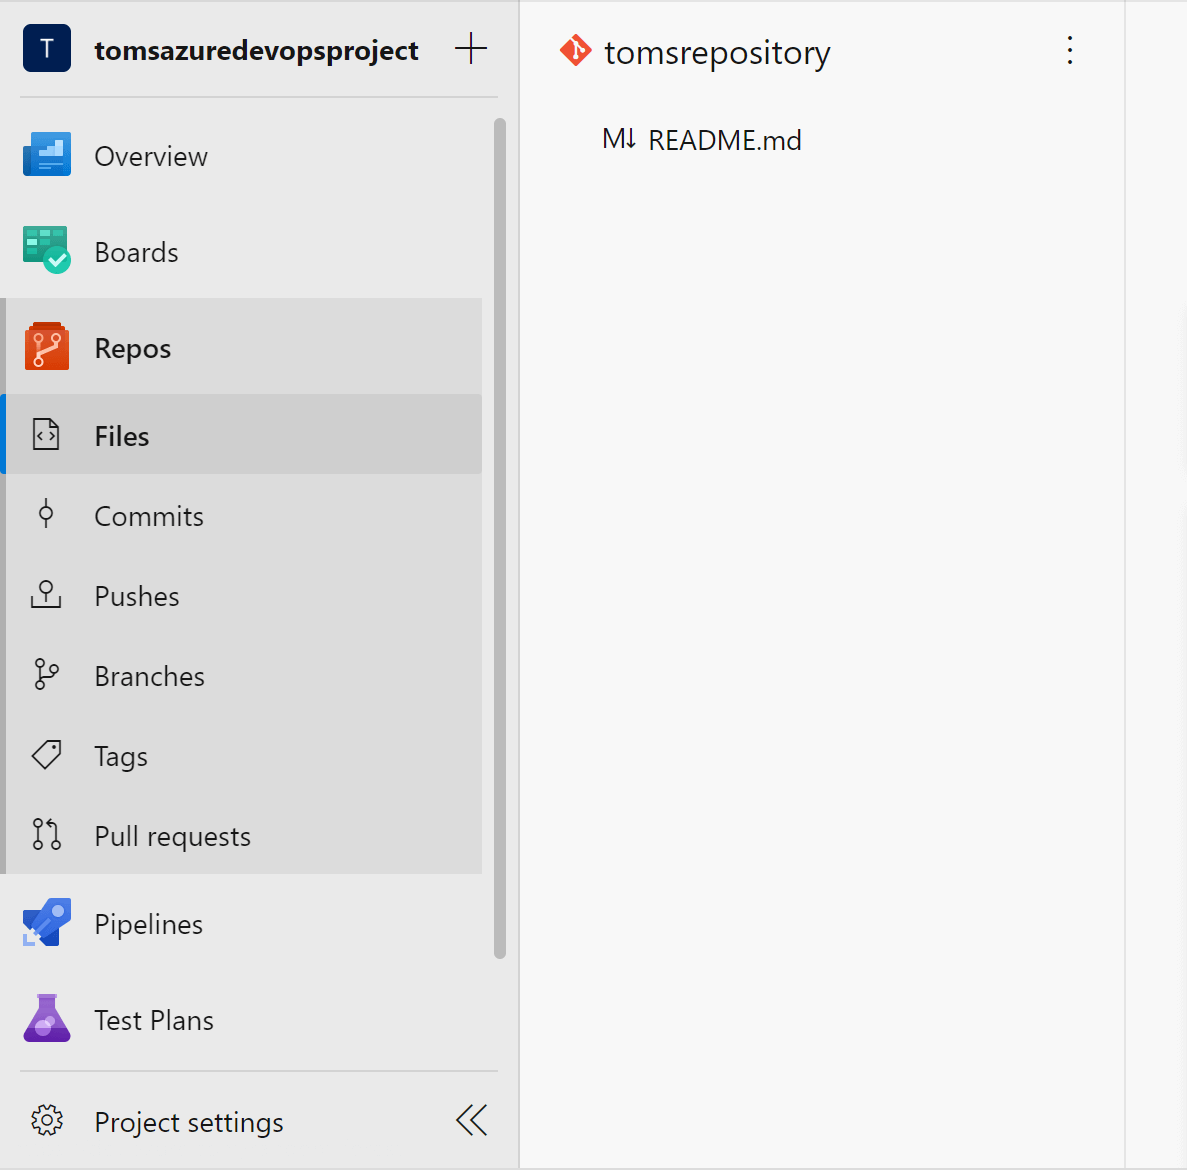
Task: Click the Project settings text link
Action: (189, 1122)
